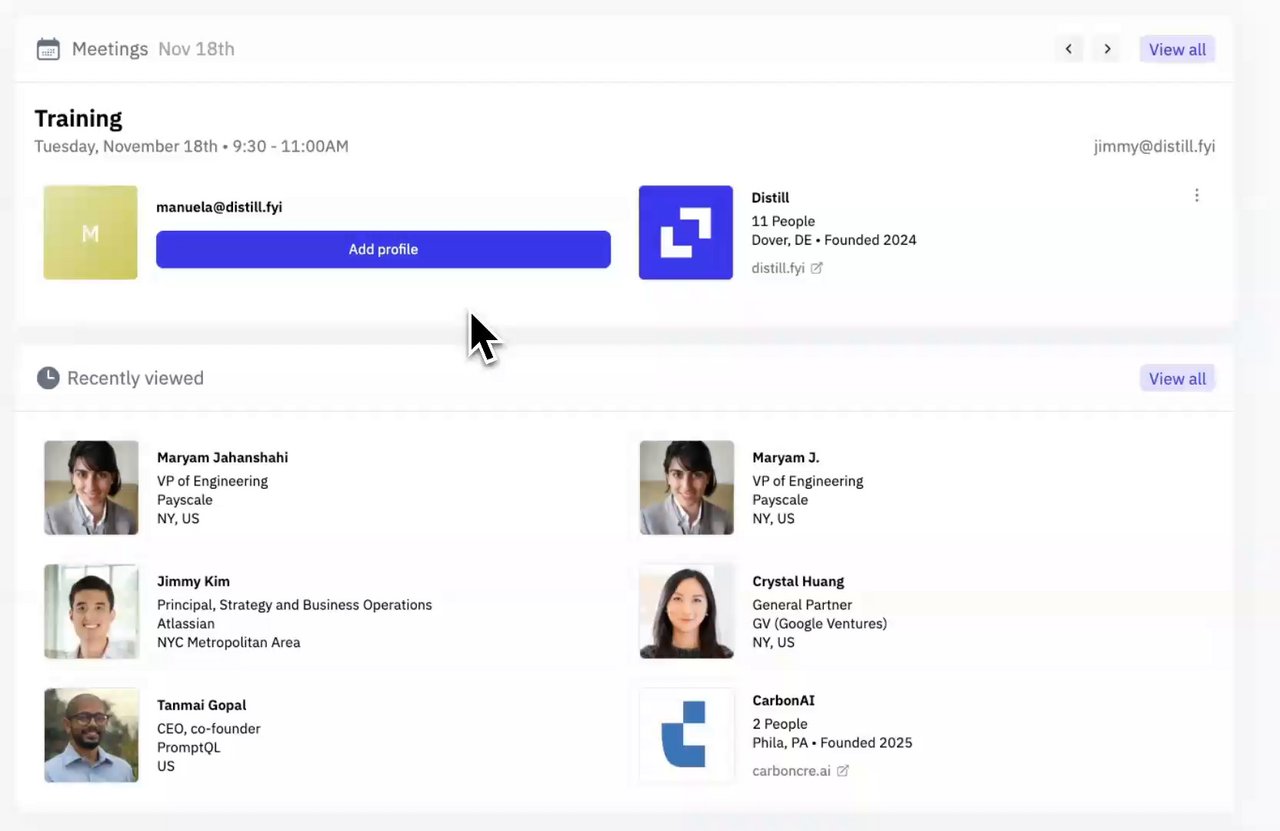Click View all in Meetings section
Viewport: 1280px width, 831px height.
[1177, 49]
